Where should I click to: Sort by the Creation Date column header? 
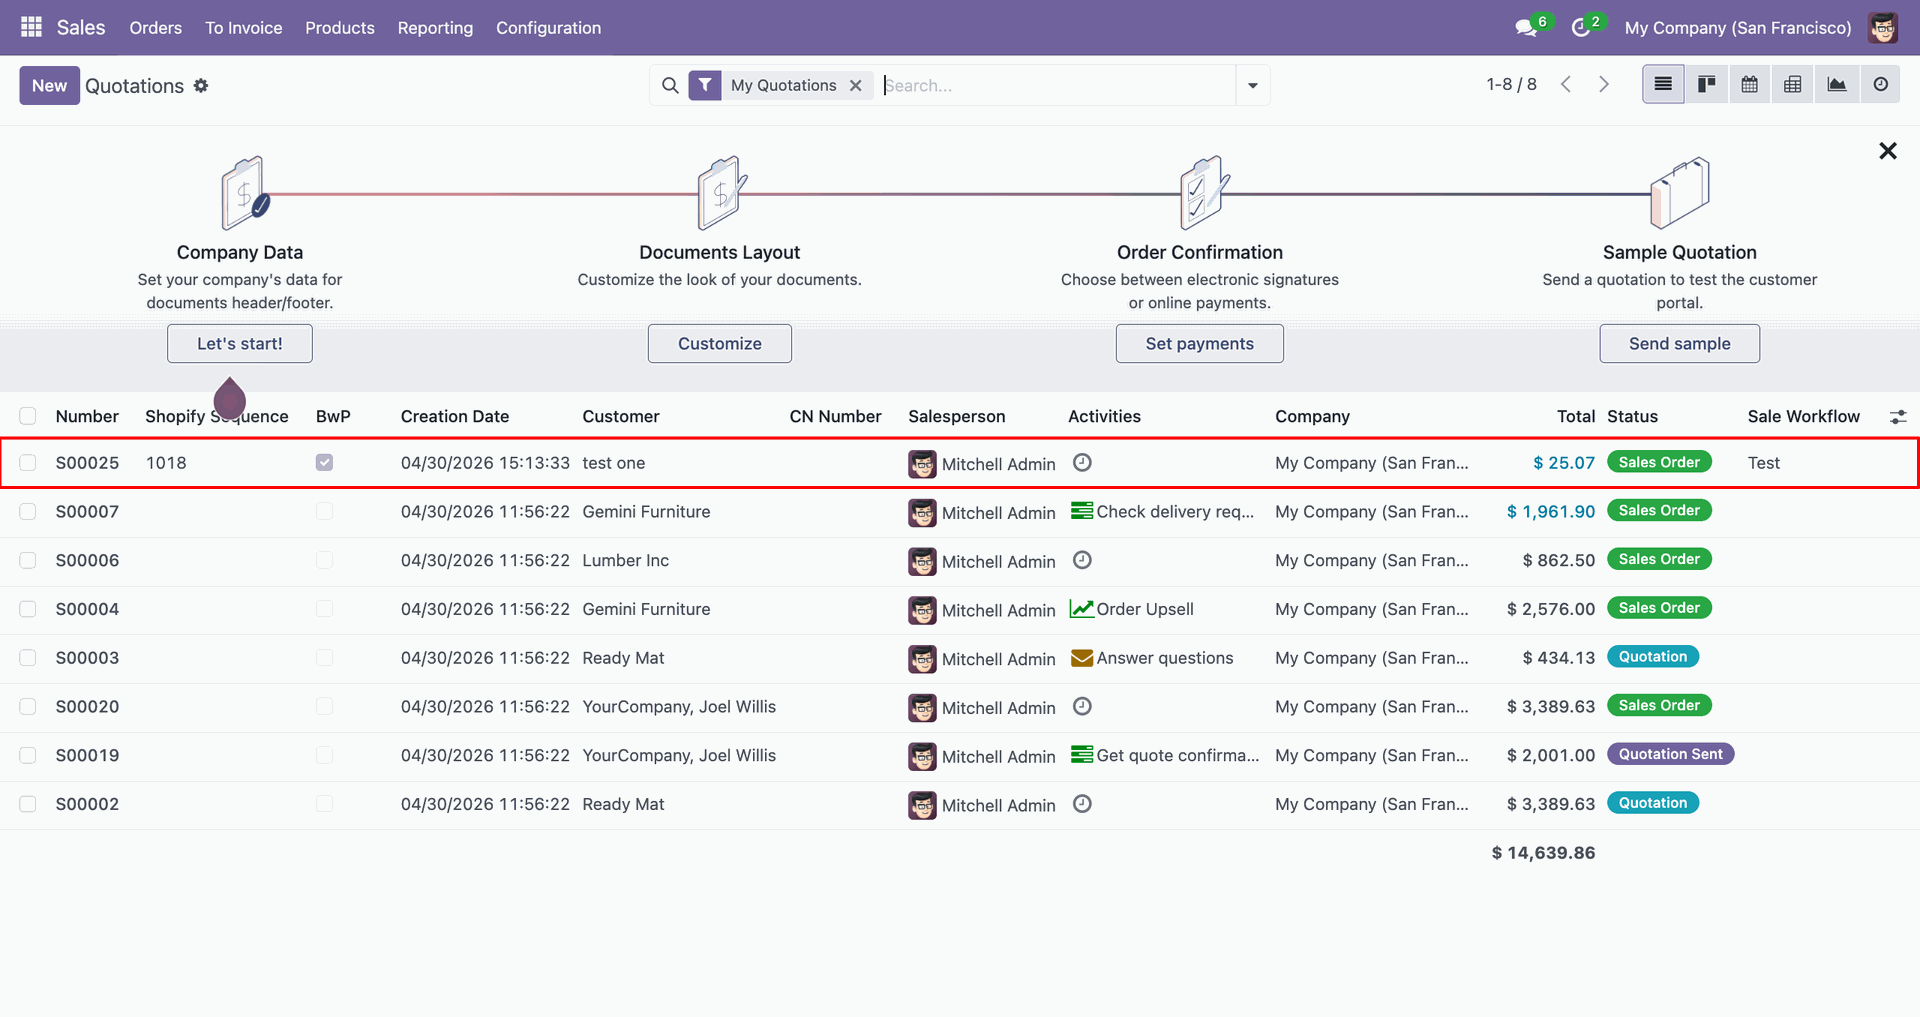pos(455,417)
